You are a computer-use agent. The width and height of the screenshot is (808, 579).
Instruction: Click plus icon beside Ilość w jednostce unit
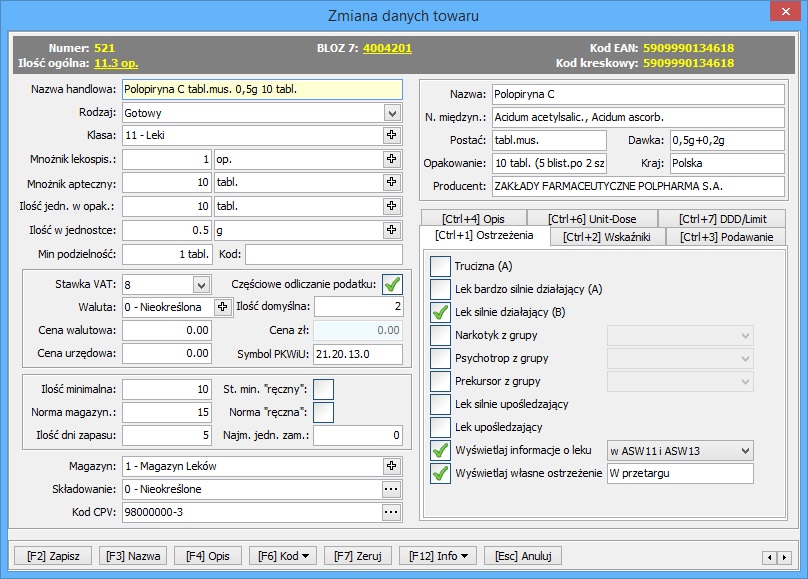[391, 229]
